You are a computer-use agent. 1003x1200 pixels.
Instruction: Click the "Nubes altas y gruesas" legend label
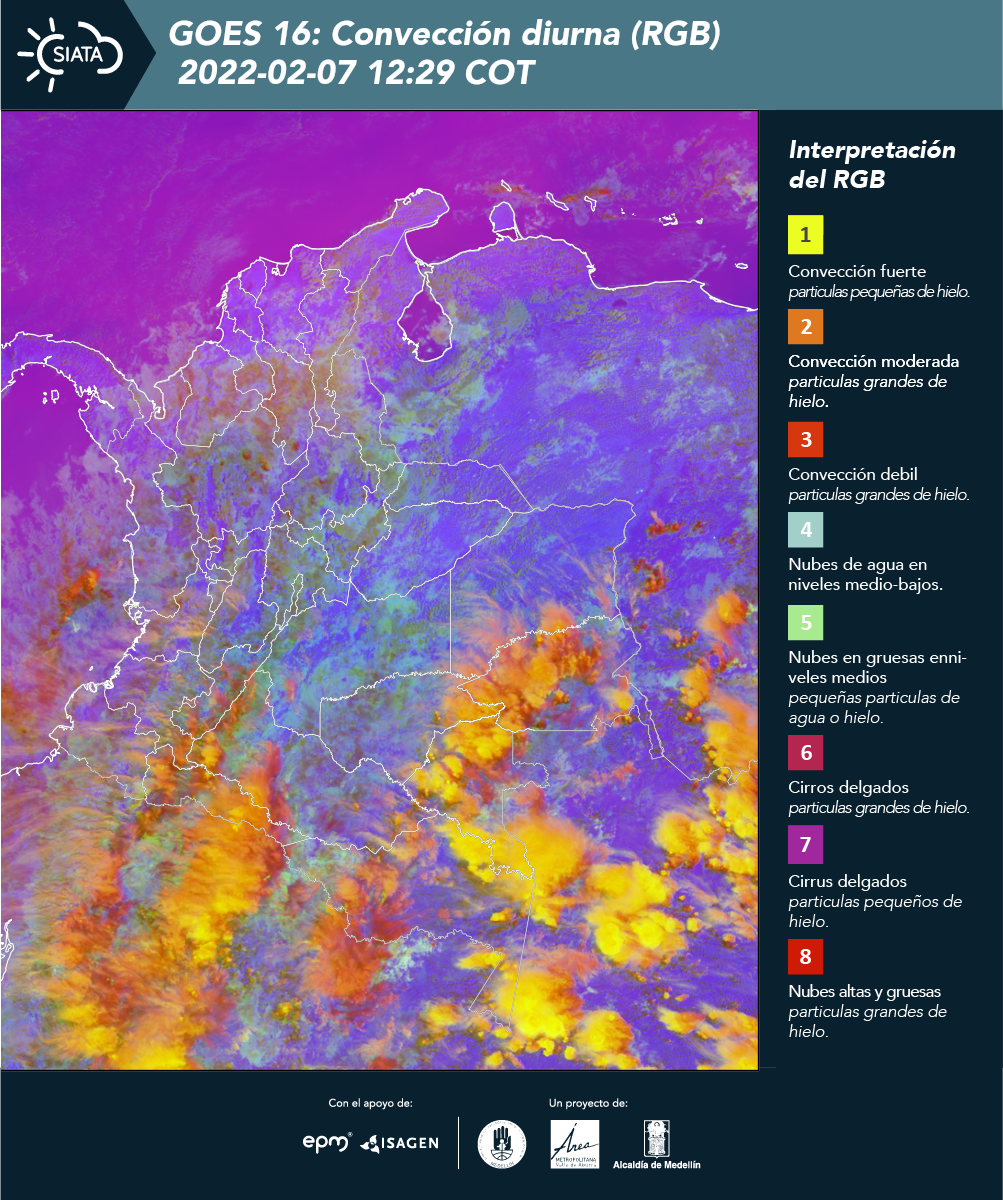[864, 992]
